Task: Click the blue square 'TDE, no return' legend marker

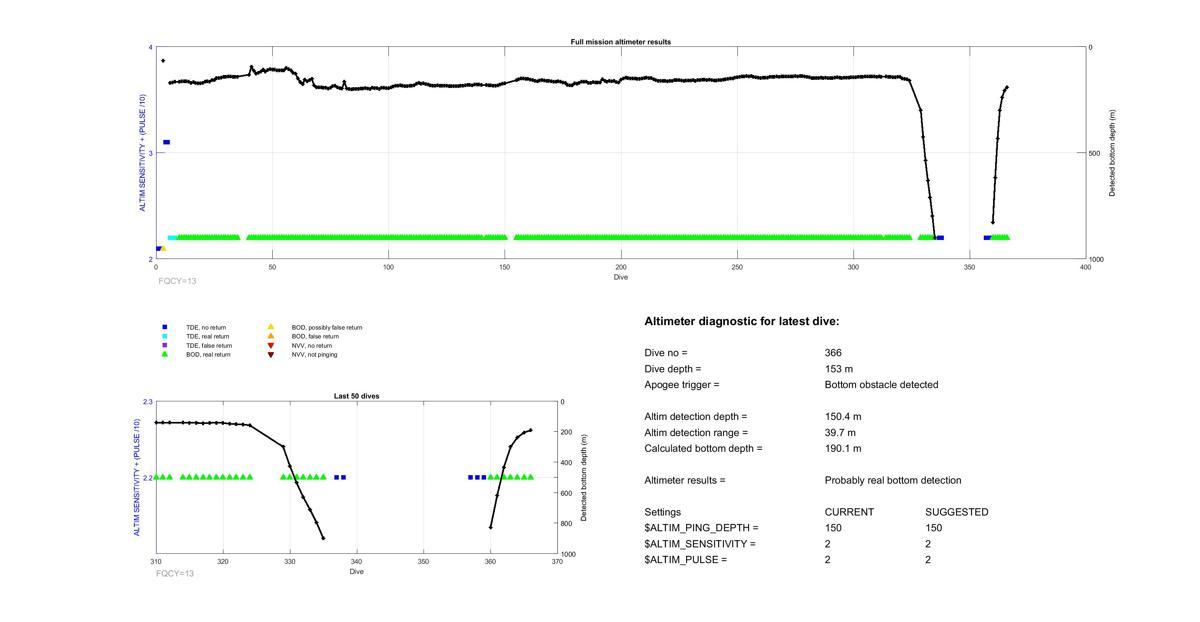Action: (x=165, y=327)
